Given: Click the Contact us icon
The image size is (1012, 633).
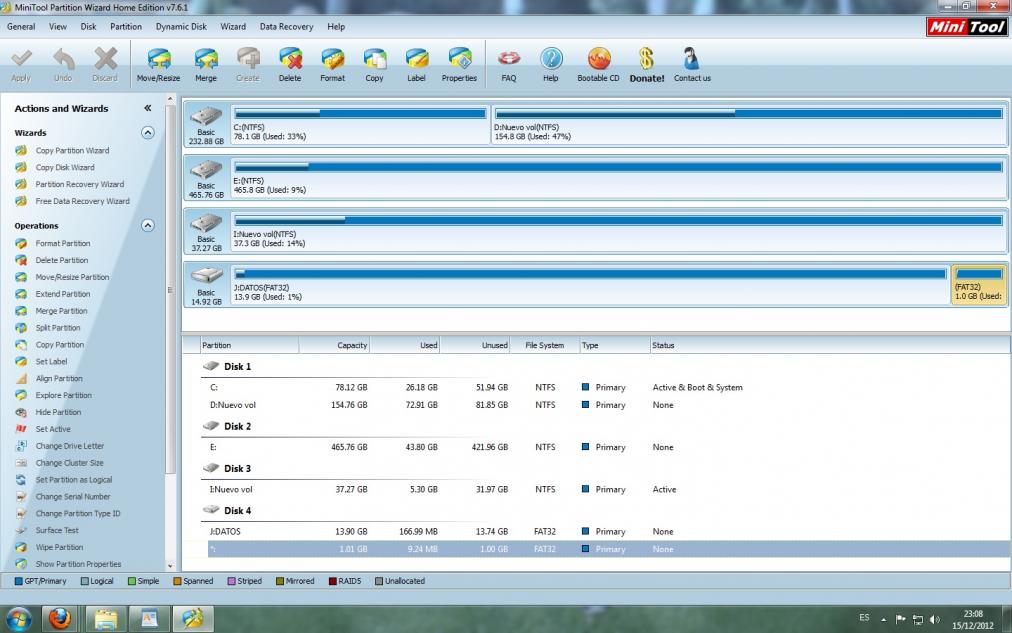Looking at the screenshot, I should (x=691, y=59).
